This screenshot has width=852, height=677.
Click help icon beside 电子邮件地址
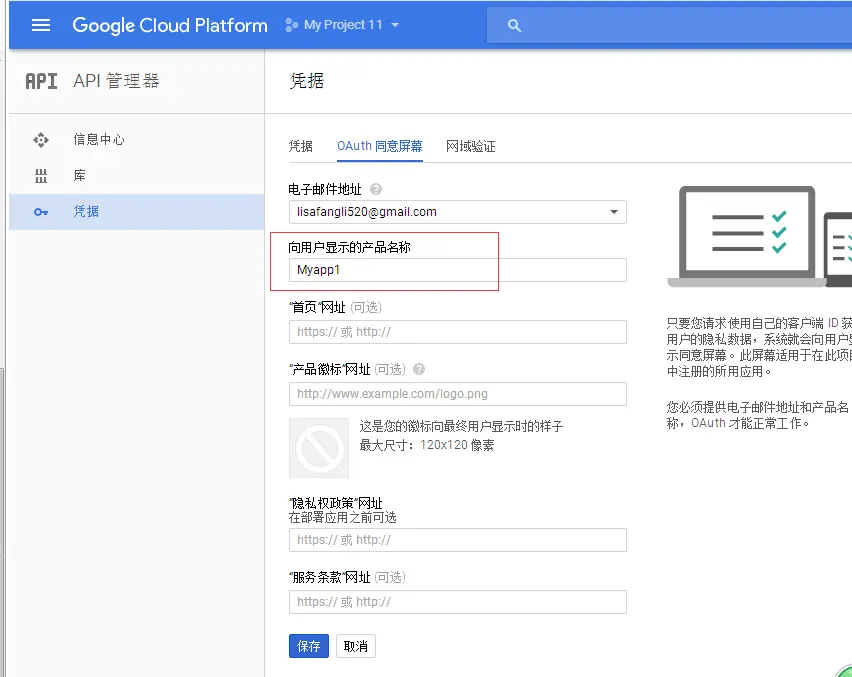tap(375, 189)
